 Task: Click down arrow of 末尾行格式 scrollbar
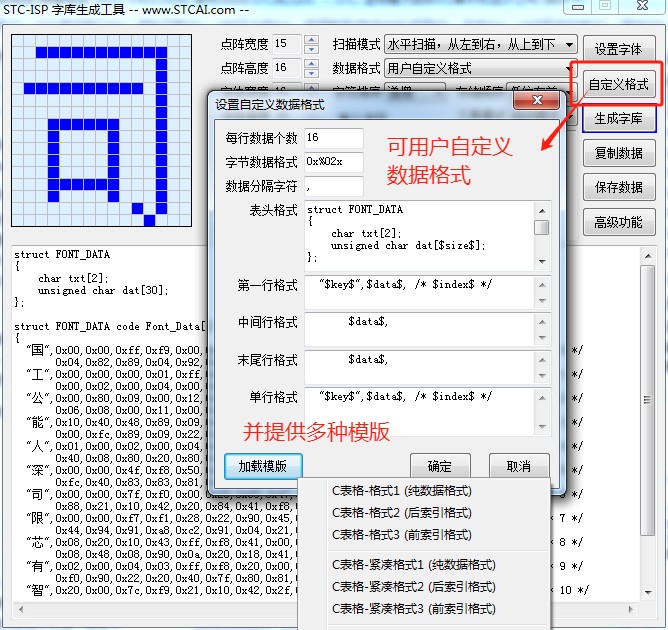coord(542,375)
